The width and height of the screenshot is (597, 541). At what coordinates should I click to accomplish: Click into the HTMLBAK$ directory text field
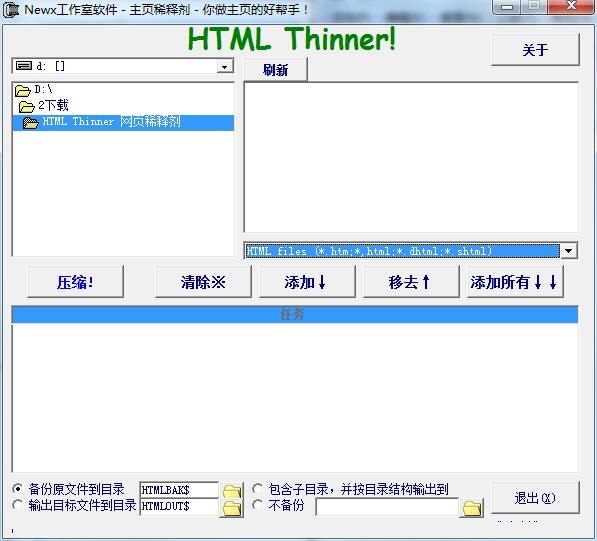pyautogui.click(x=179, y=490)
